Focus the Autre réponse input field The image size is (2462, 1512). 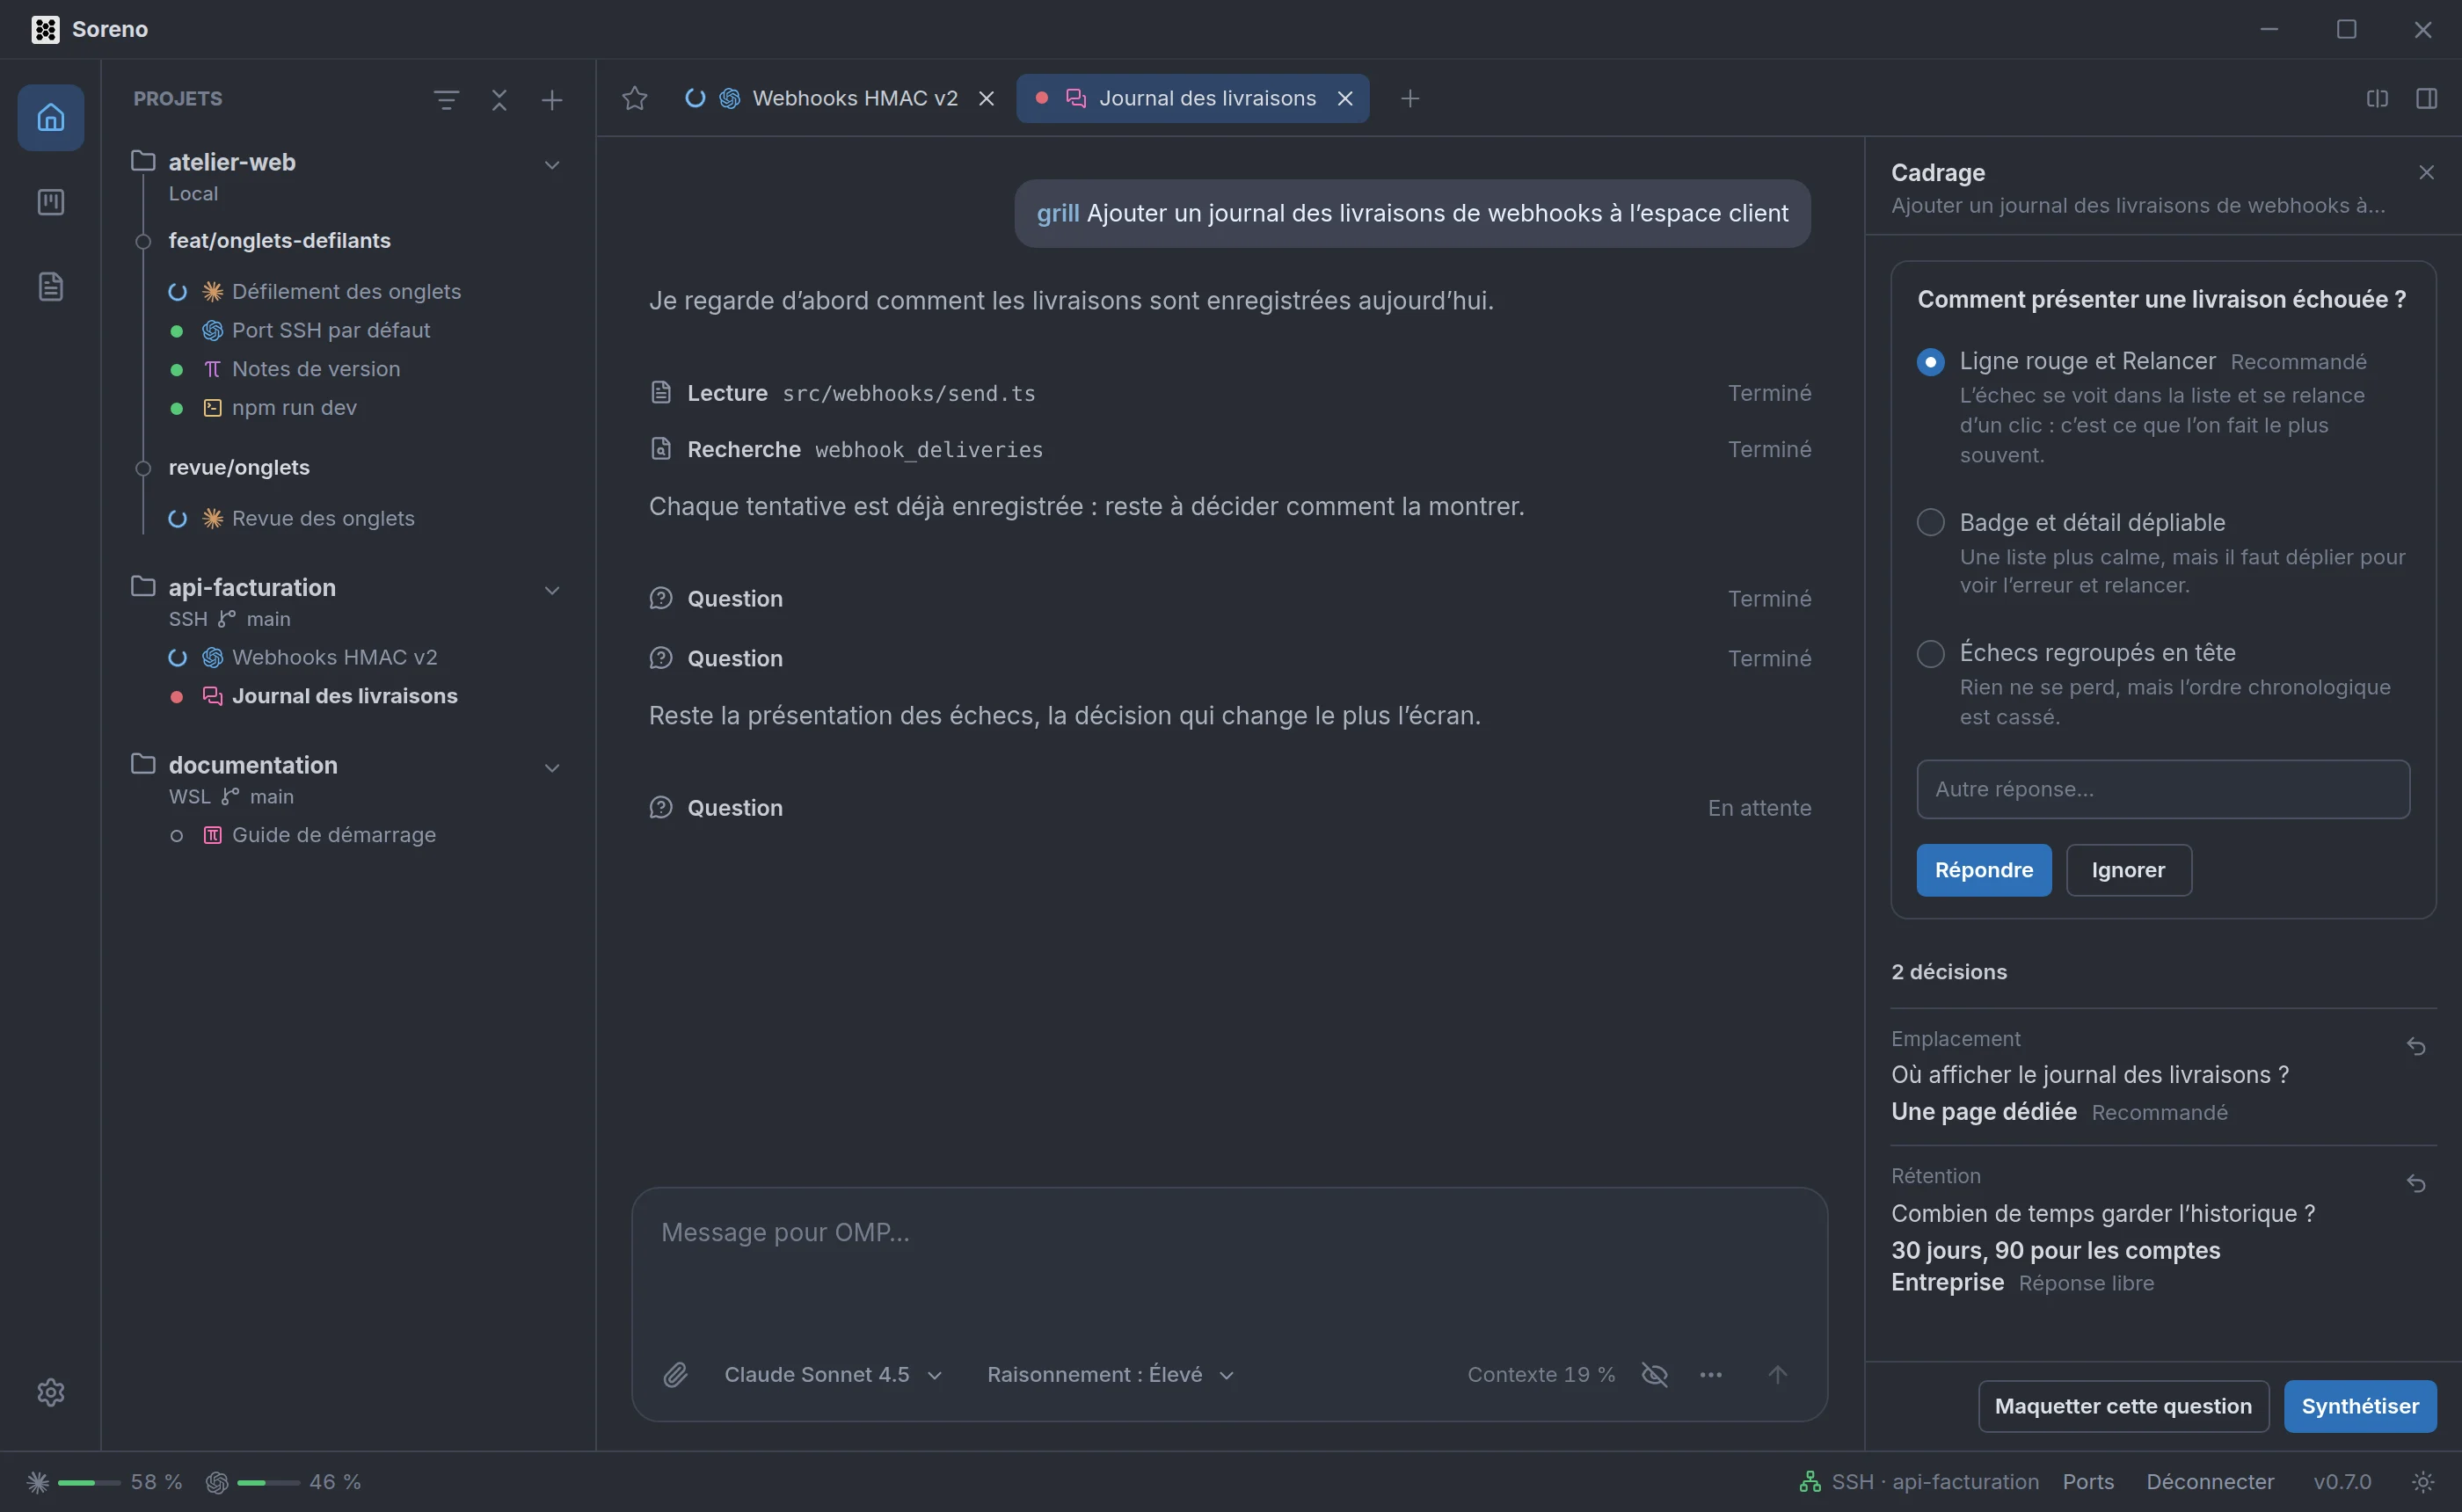pos(2163,789)
